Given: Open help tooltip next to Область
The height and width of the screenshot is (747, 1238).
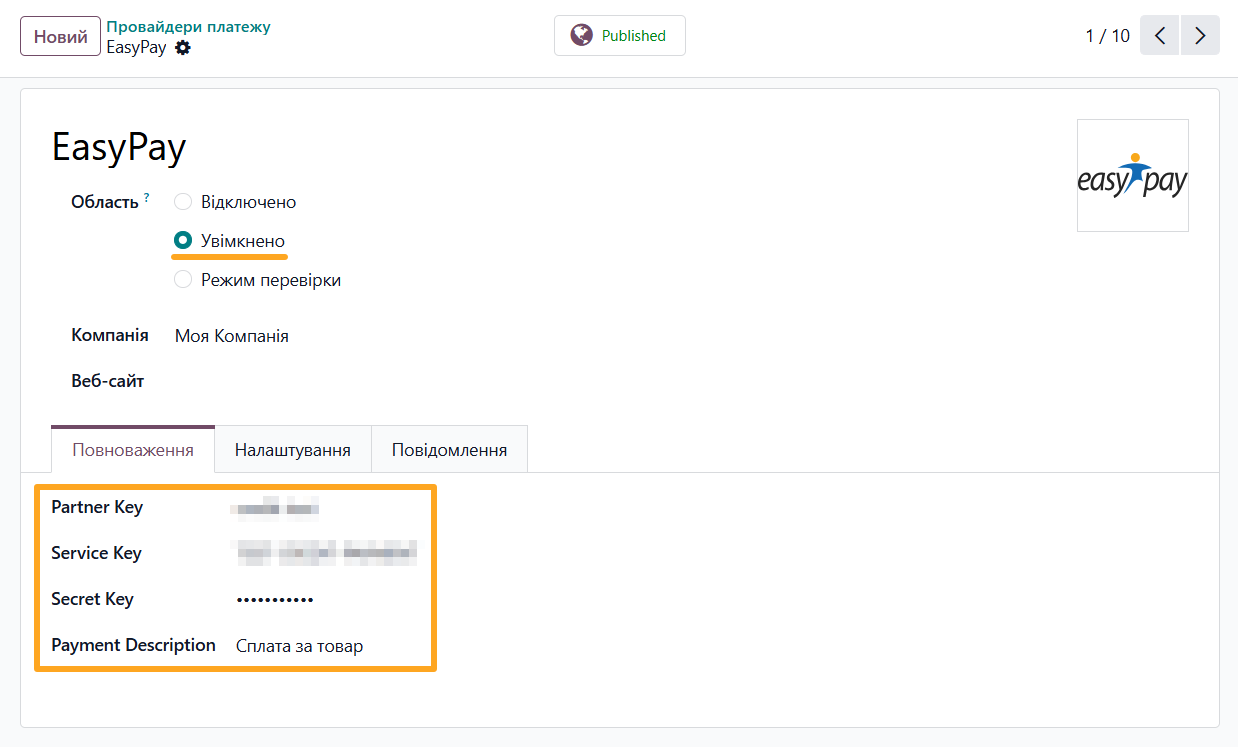Looking at the screenshot, I should point(147,198).
